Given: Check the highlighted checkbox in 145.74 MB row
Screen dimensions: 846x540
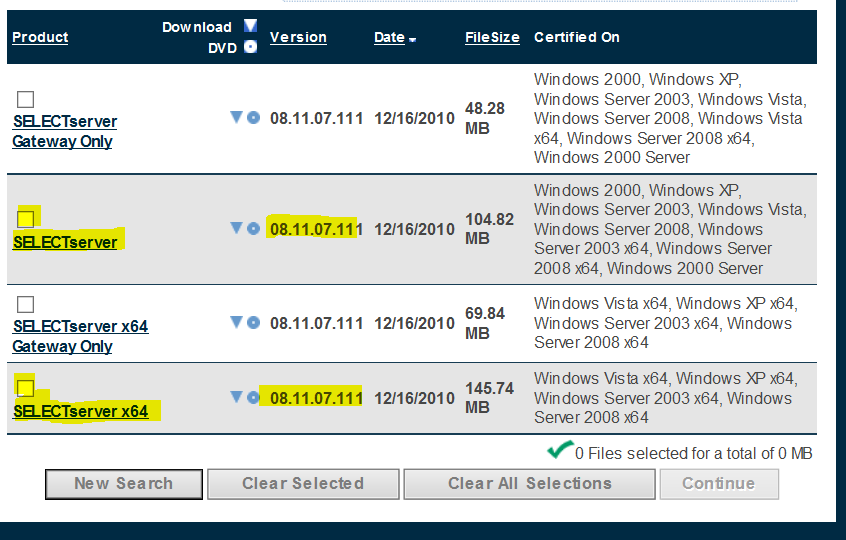Looking at the screenshot, I should pos(25,387).
